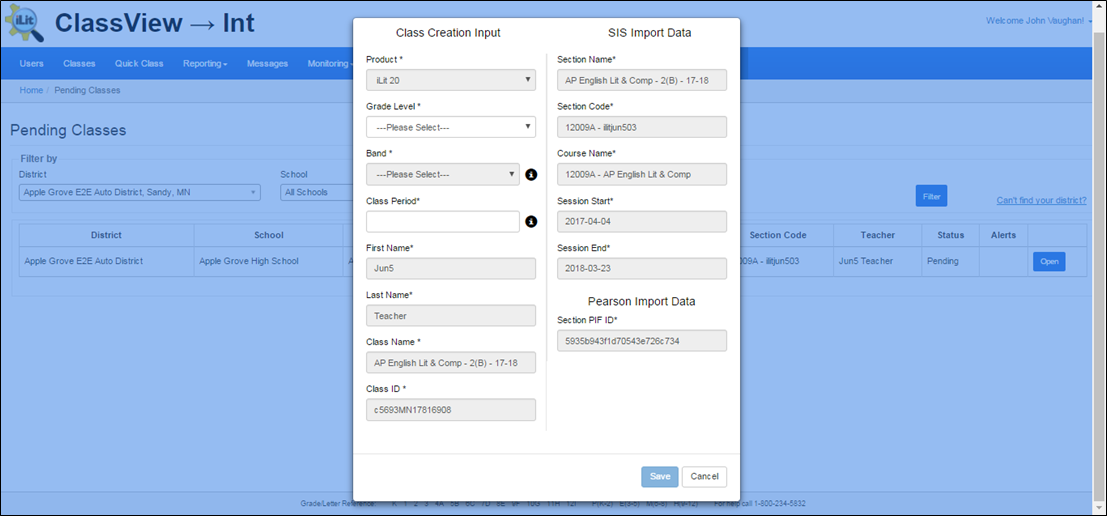
Task: Click the Class Period info icon
Action: pos(531,222)
